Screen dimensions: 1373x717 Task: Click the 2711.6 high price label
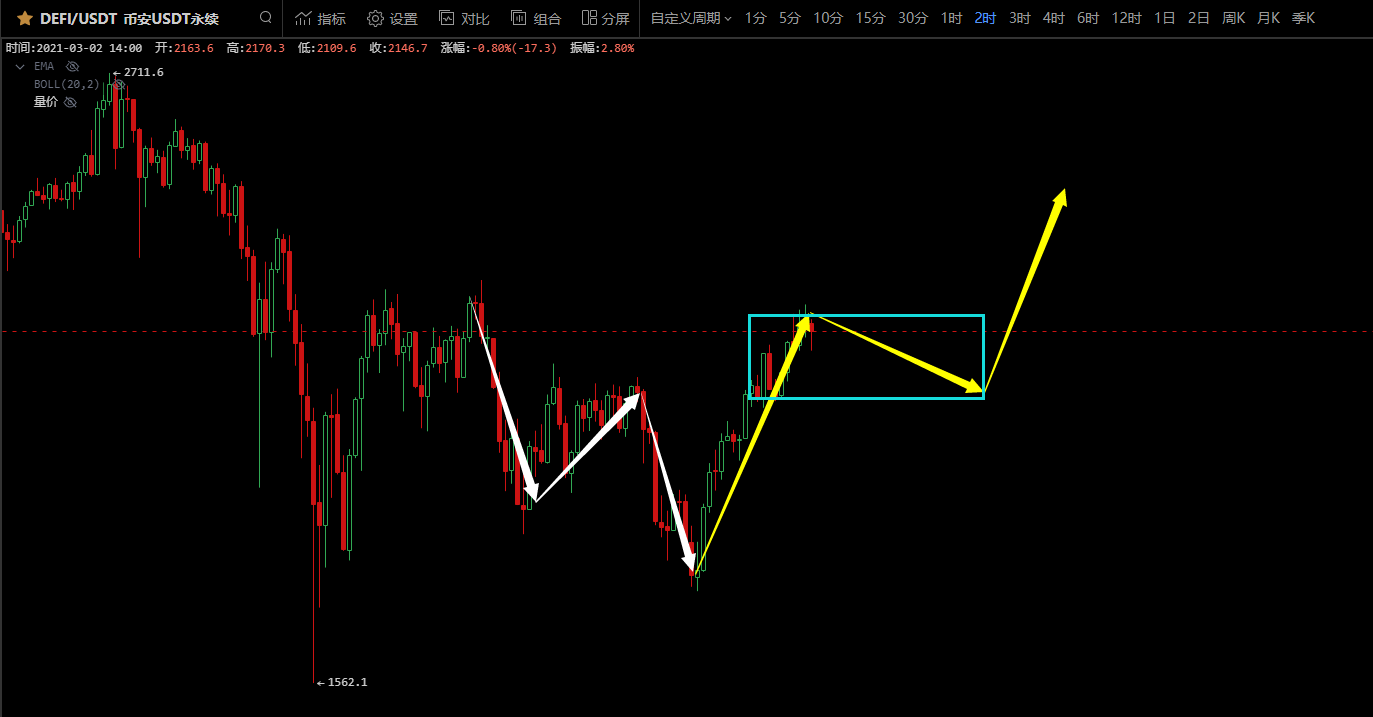pyautogui.click(x=143, y=72)
